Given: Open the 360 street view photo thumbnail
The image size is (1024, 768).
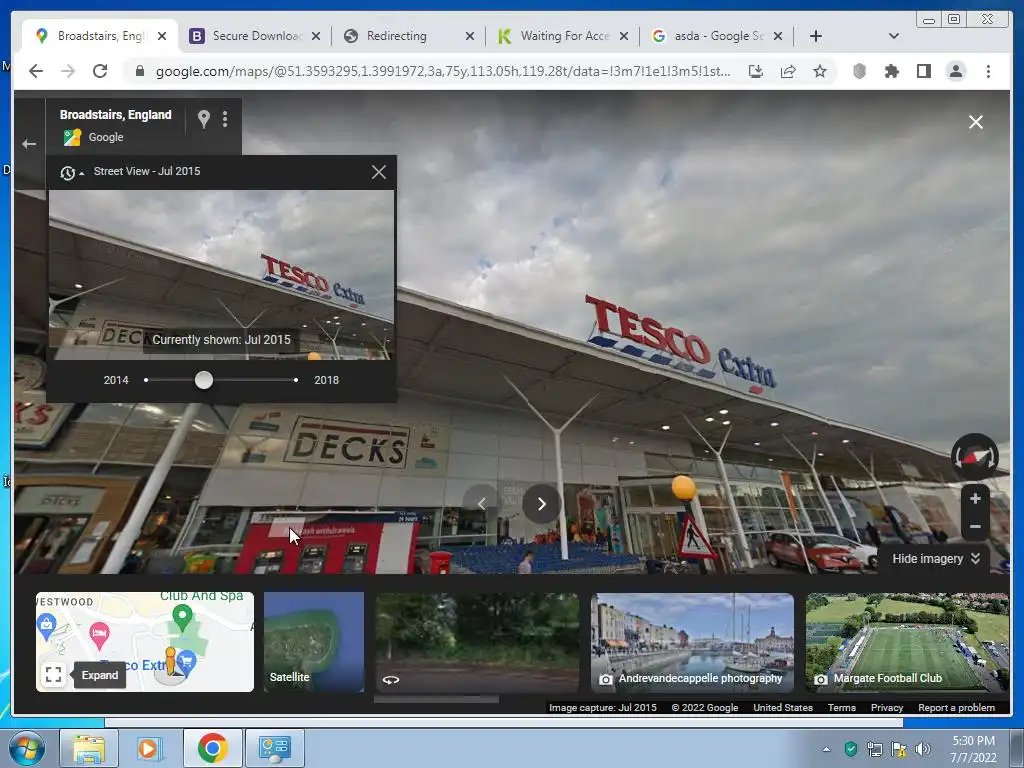Looking at the screenshot, I should [477, 642].
